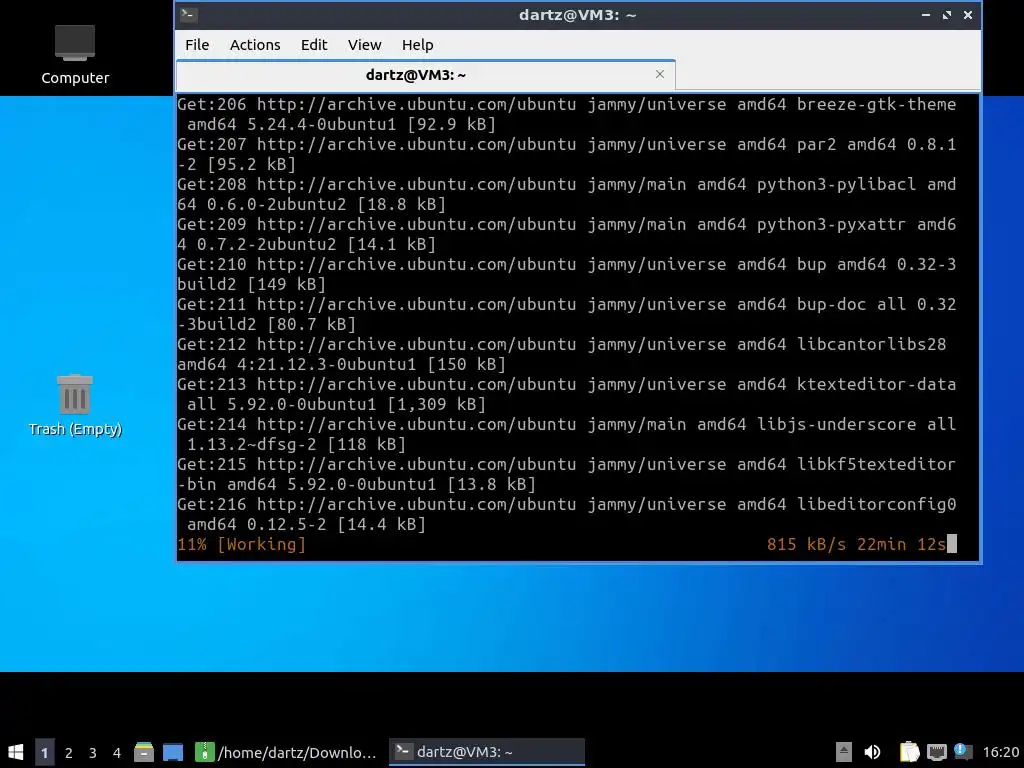This screenshot has width=1024, height=768.
Task: Click the Get:216 libeditorconfig0 line
Action: point(567,514)
